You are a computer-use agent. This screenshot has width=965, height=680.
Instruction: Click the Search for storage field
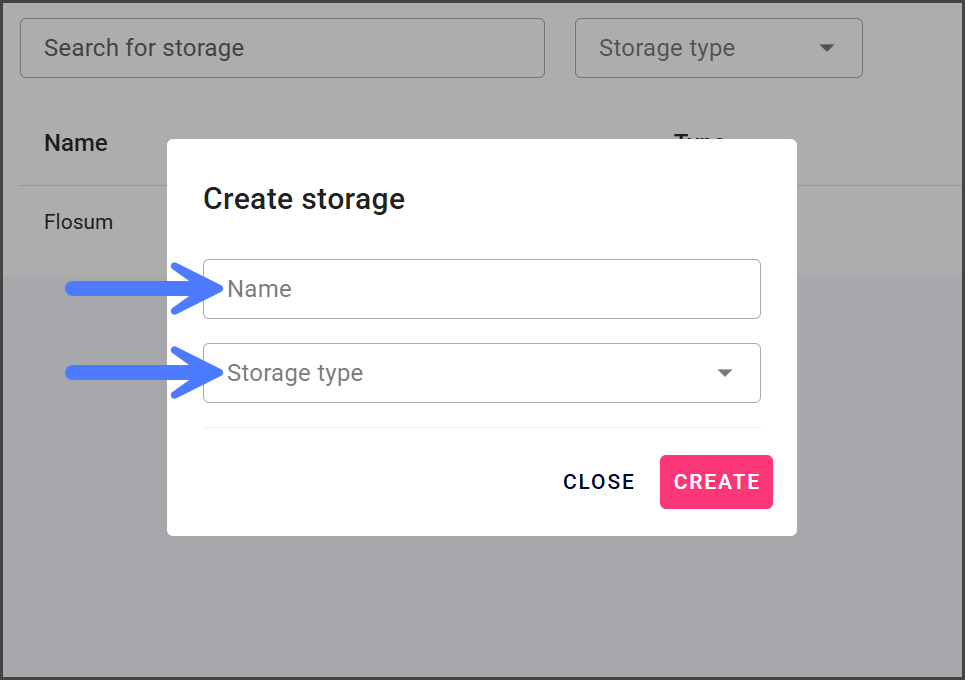[282, 48]
